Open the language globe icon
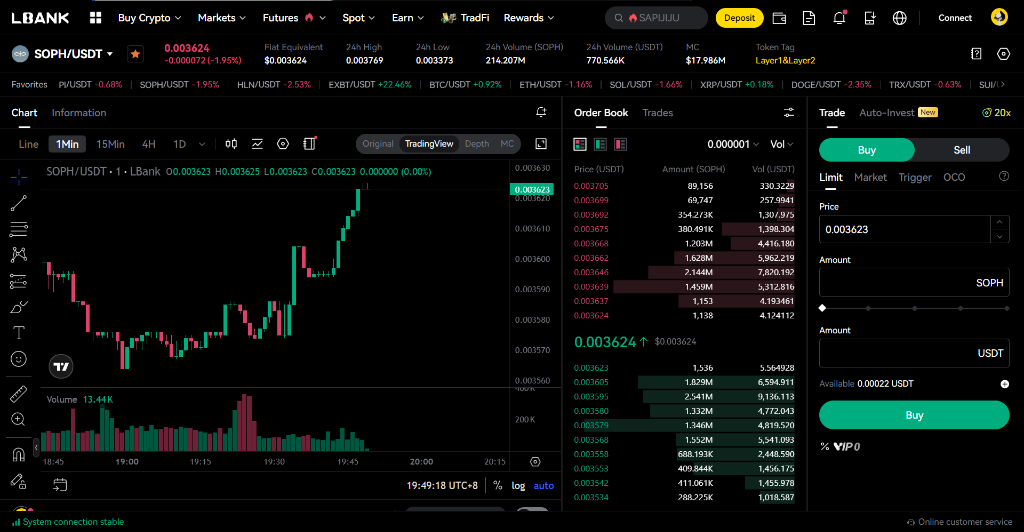 point(899,18)
